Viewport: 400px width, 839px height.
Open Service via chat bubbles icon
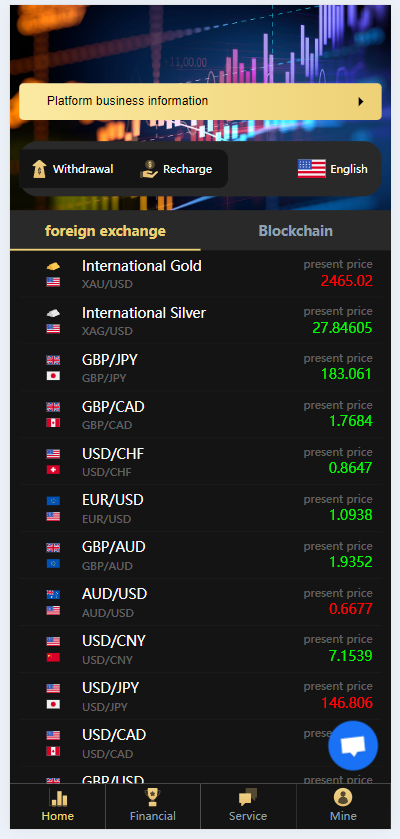point(248,797)
